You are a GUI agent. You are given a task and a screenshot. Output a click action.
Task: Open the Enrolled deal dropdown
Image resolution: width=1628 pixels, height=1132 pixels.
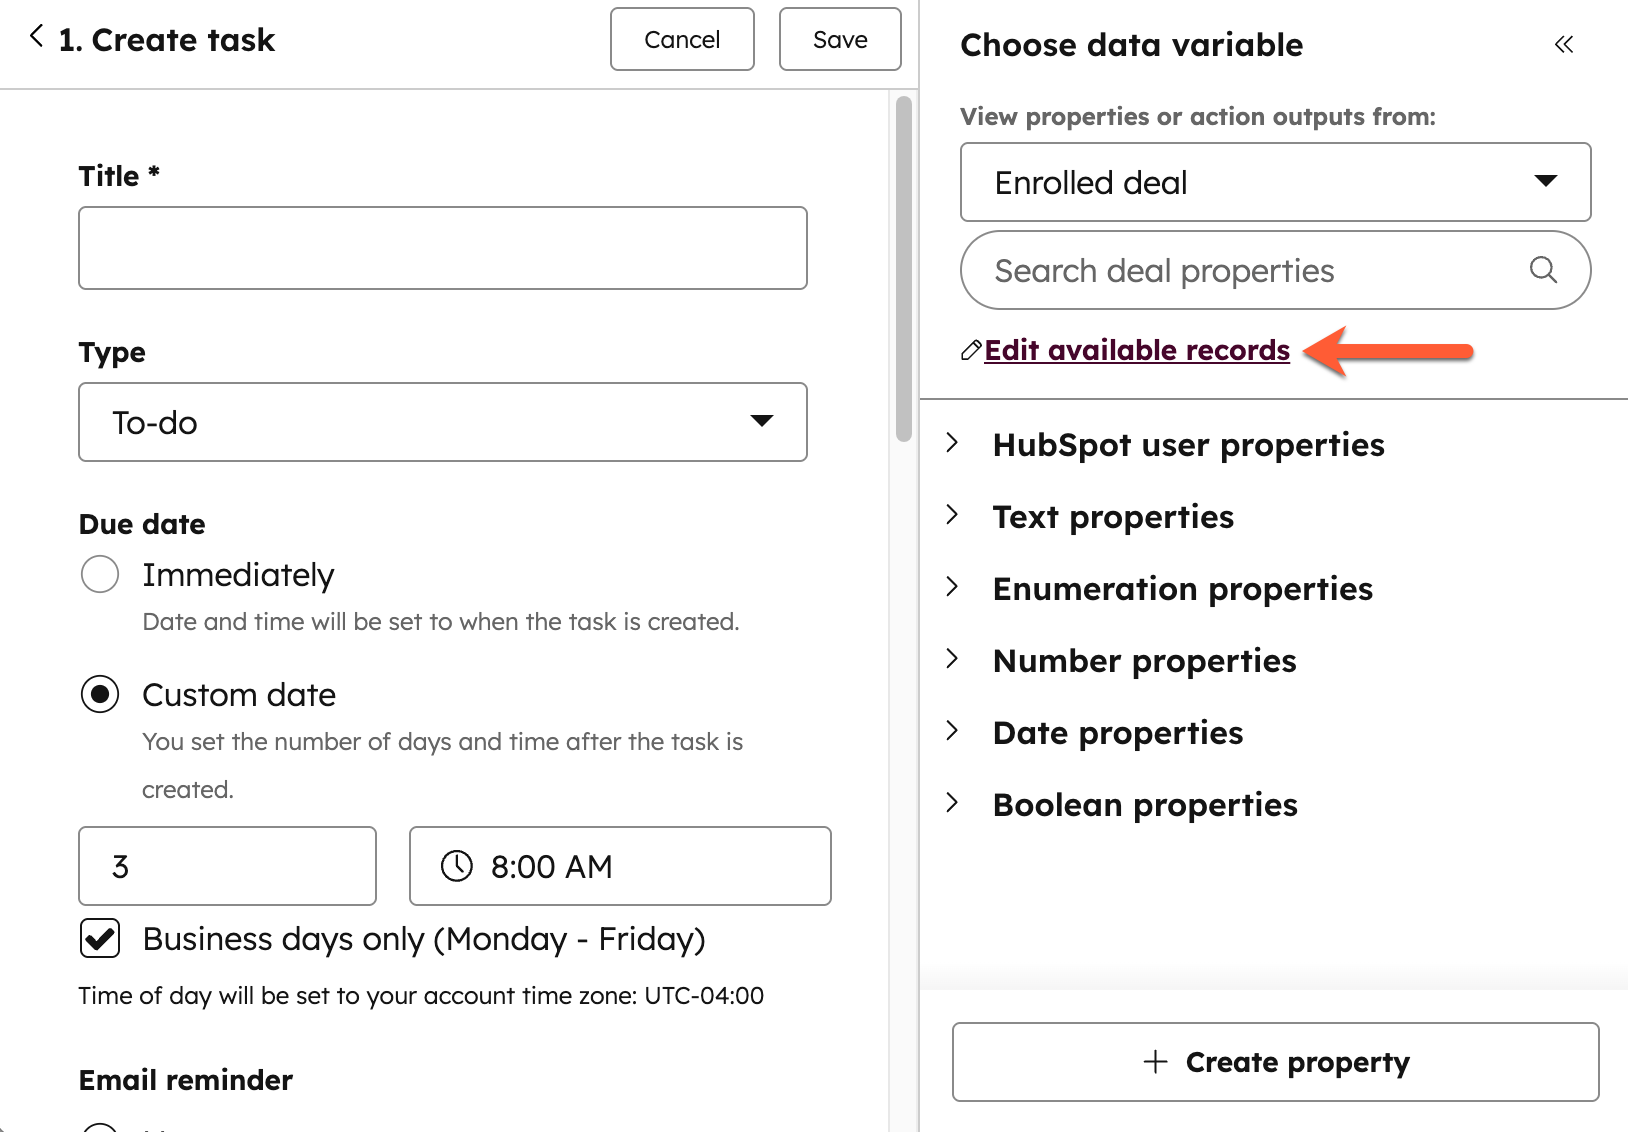(x=1275, y=182)
